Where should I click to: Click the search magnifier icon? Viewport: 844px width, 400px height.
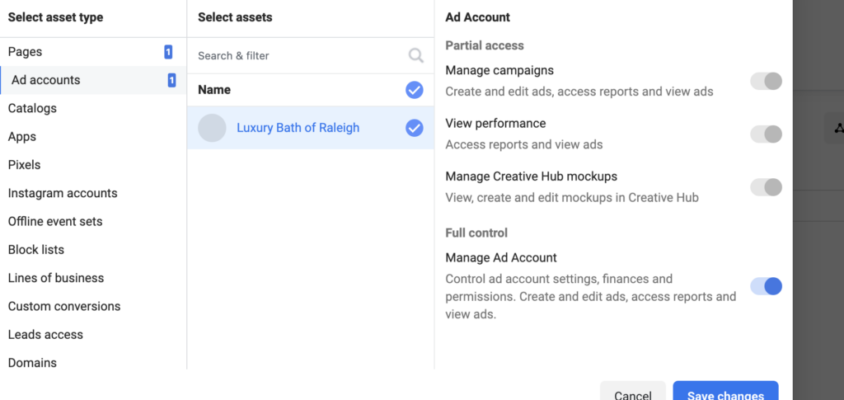click(x=416, y=55)
